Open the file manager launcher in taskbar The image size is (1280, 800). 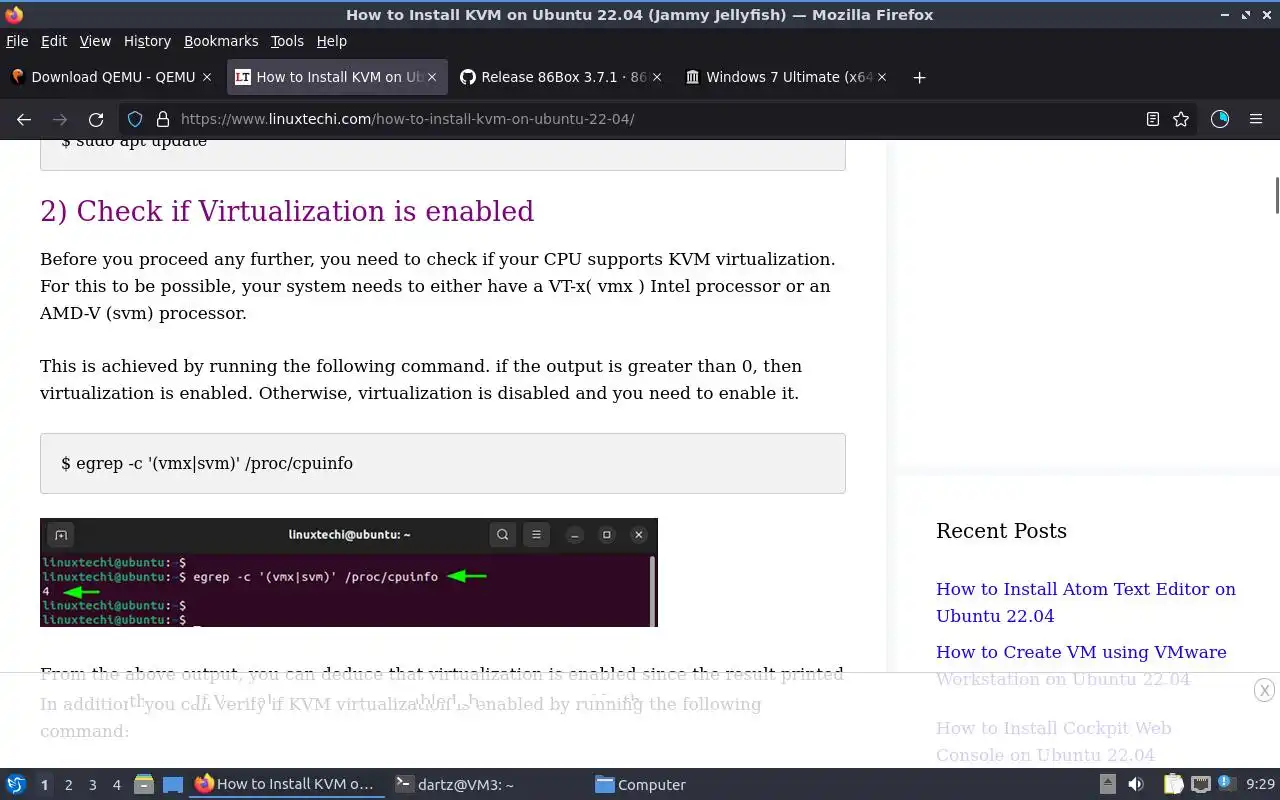[144, 785]
